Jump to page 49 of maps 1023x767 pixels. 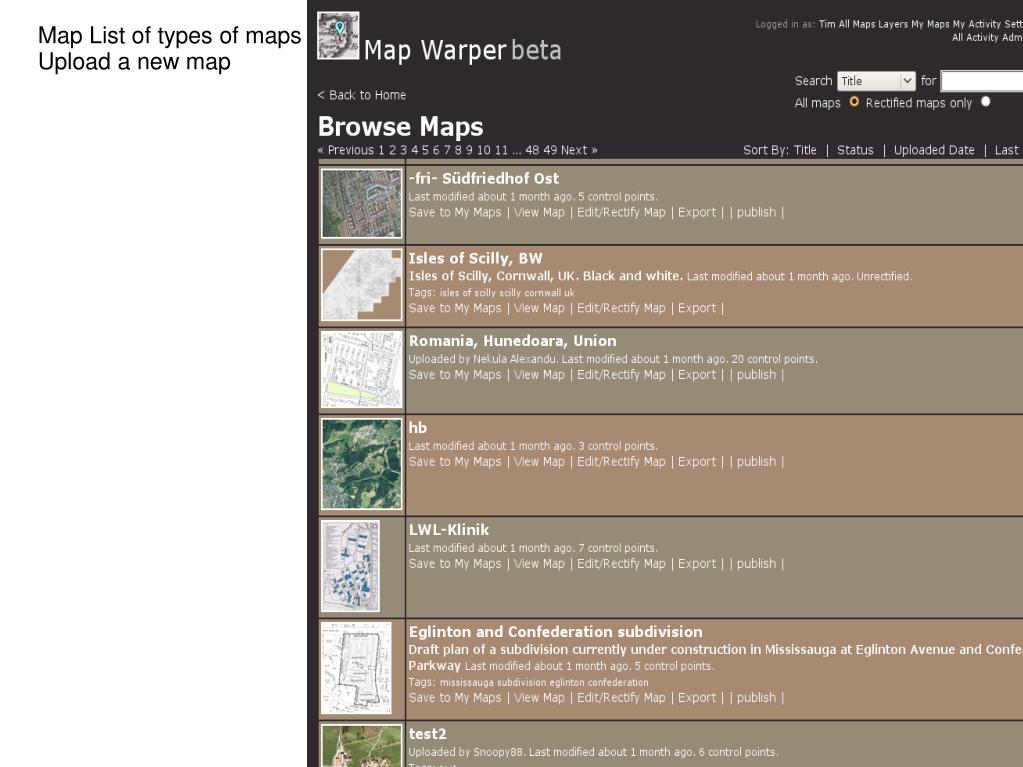point(551,150)
